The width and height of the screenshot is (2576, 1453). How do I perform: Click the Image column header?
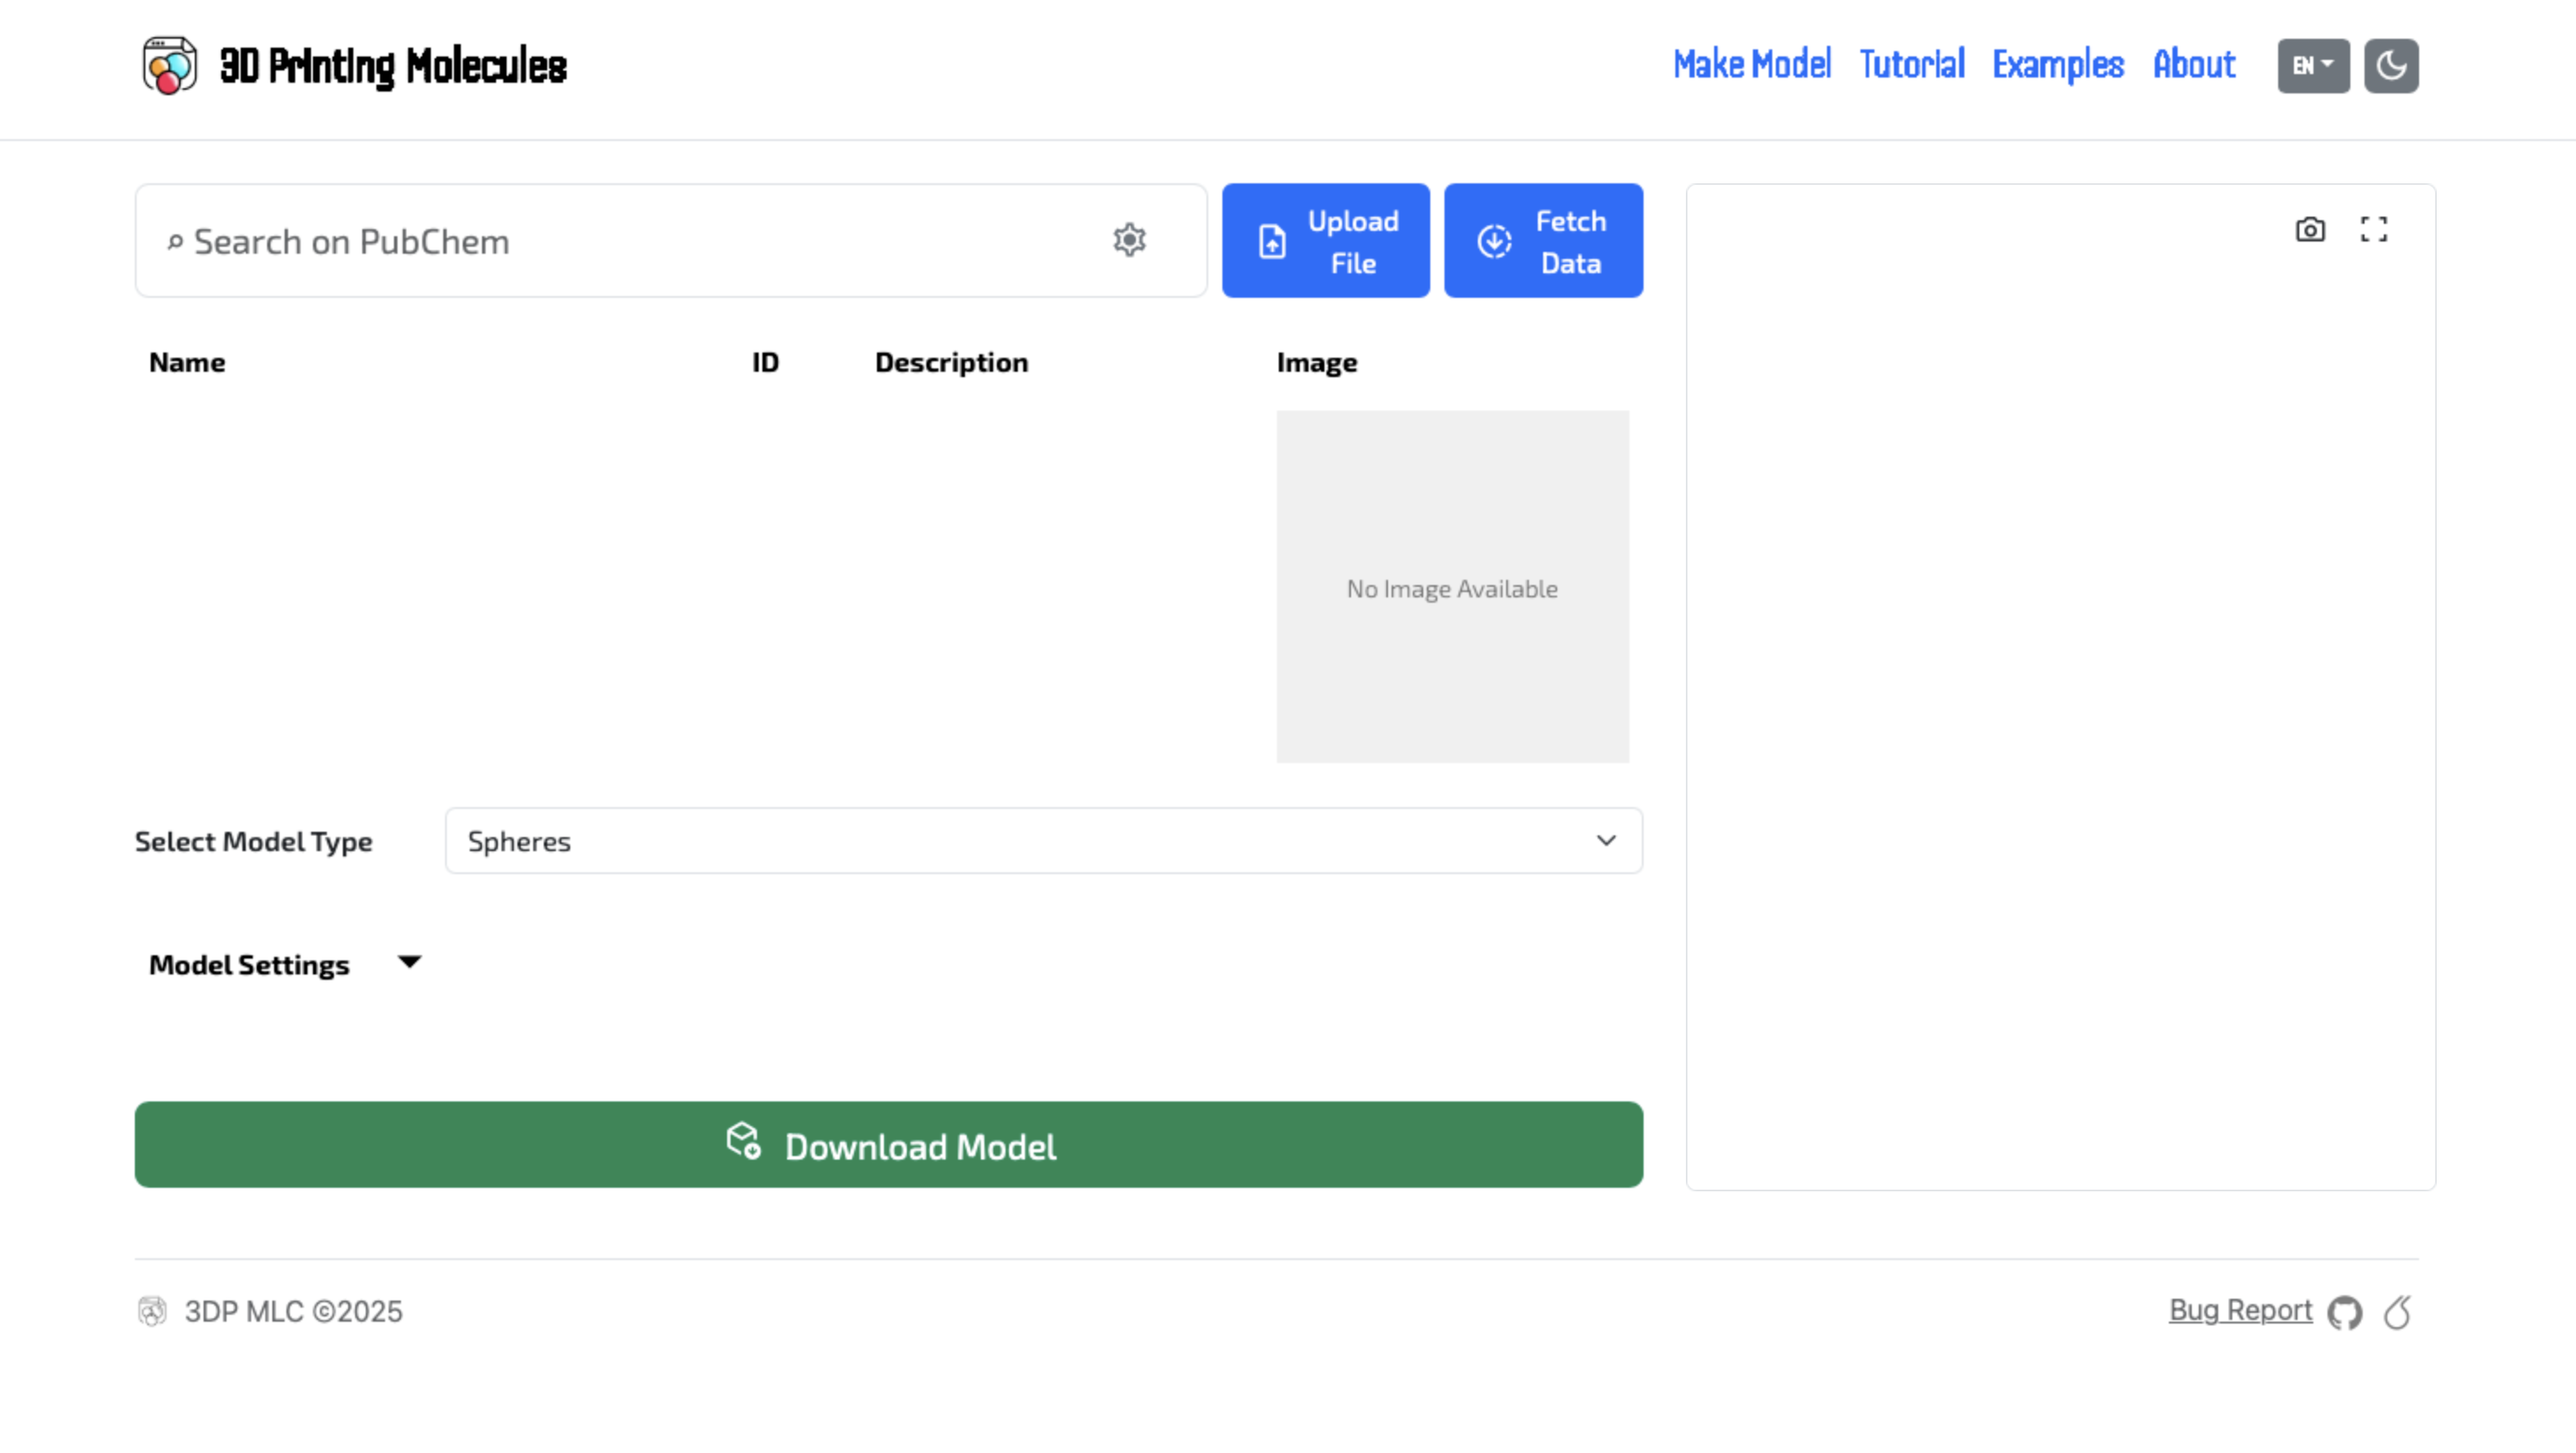(1316, 362)
